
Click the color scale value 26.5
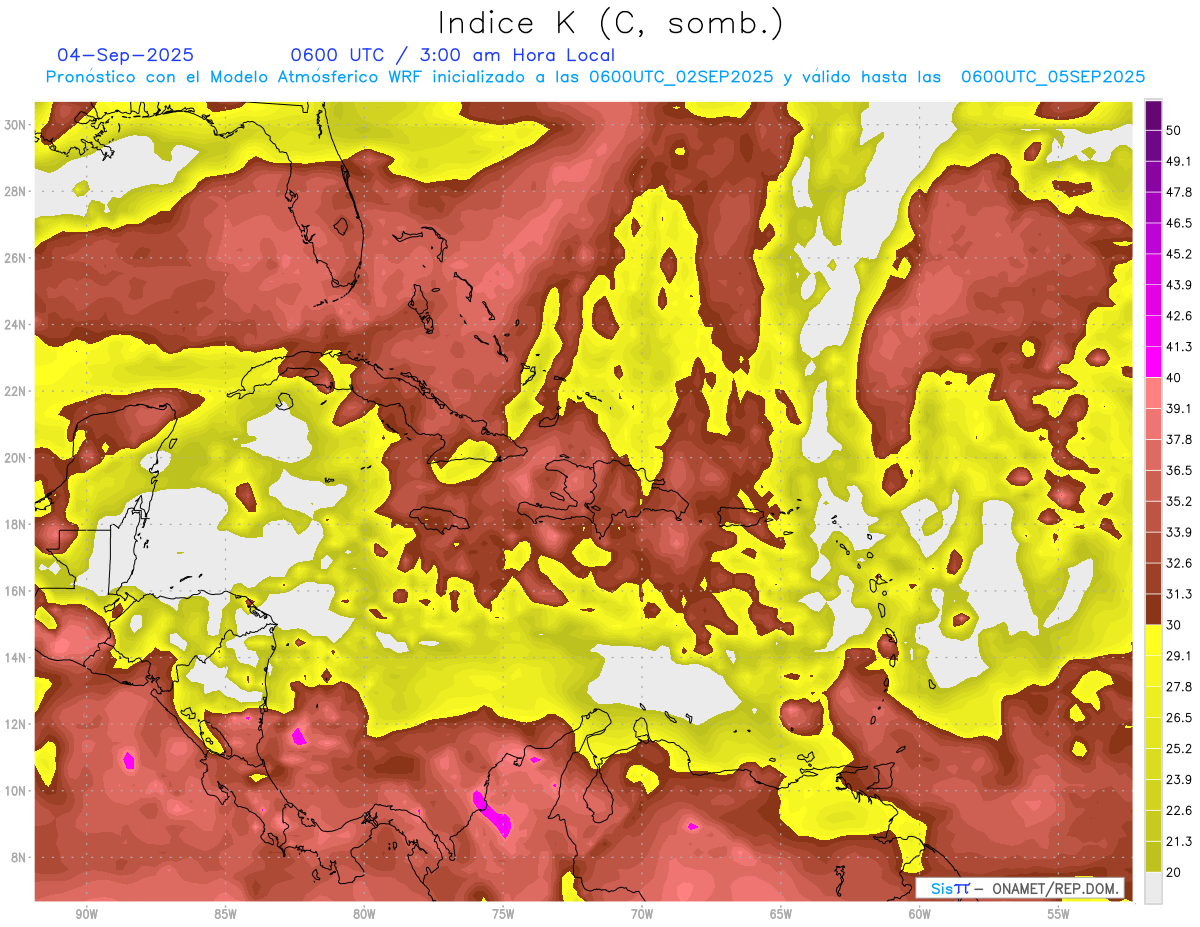(x=1179, y=718)
